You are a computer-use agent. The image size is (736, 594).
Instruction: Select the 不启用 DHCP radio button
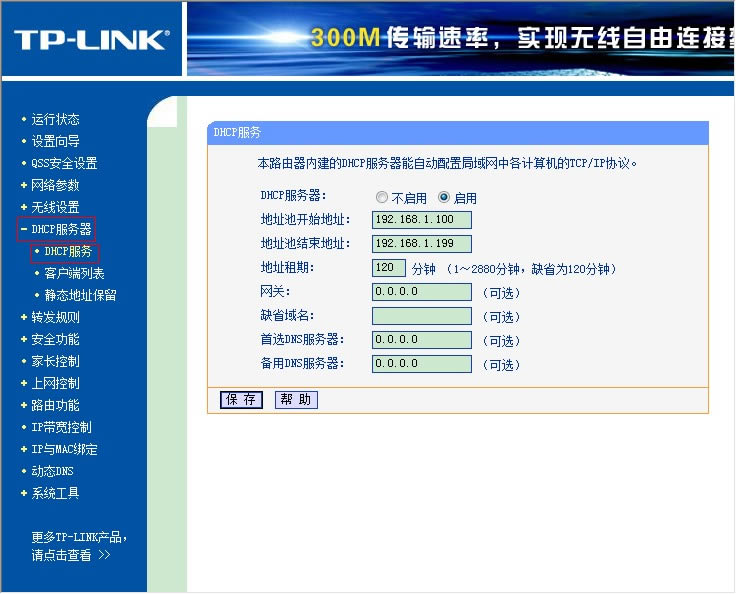382,197
